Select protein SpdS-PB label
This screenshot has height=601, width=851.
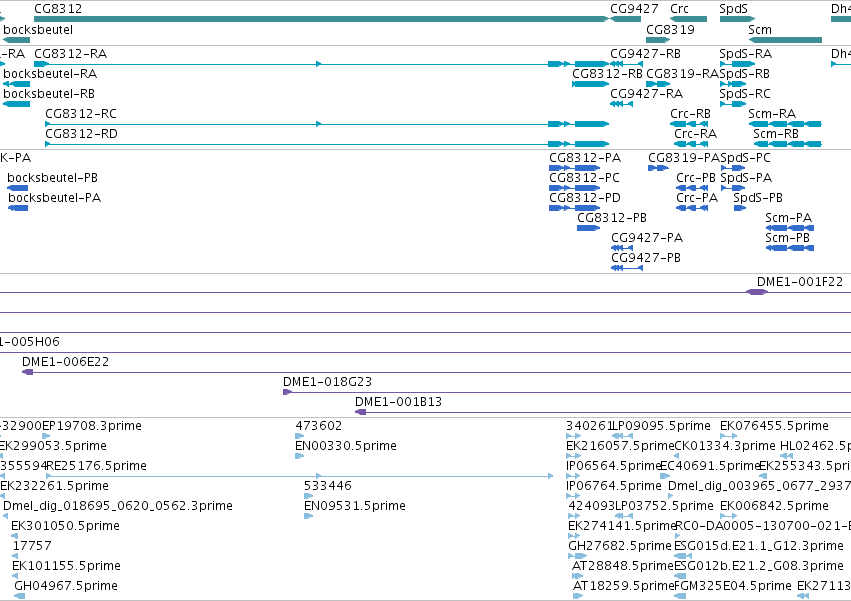(758, 198)
